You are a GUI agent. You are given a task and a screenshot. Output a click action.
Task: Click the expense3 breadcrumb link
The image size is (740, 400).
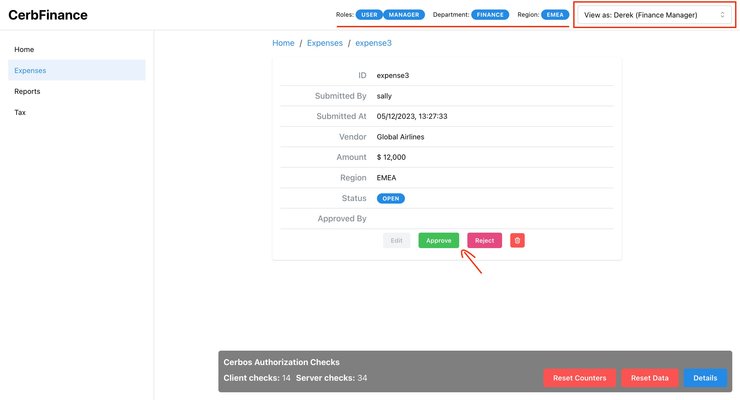(373, 43)
